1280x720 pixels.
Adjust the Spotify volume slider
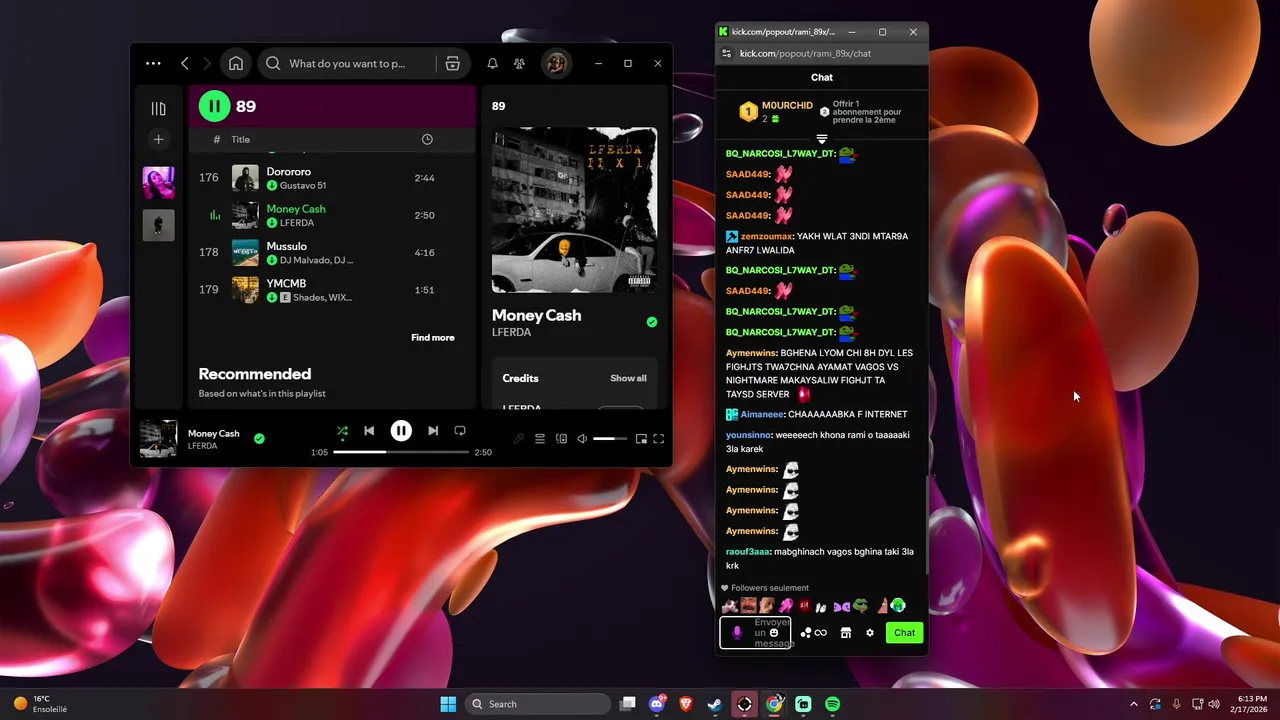point(610,438)
